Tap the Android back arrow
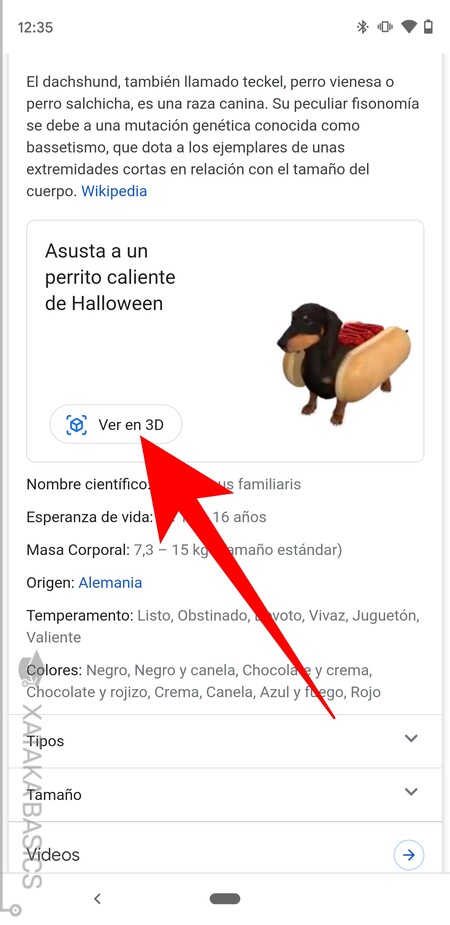This screenshot has height=925, width=450. (x=97, y=898)
